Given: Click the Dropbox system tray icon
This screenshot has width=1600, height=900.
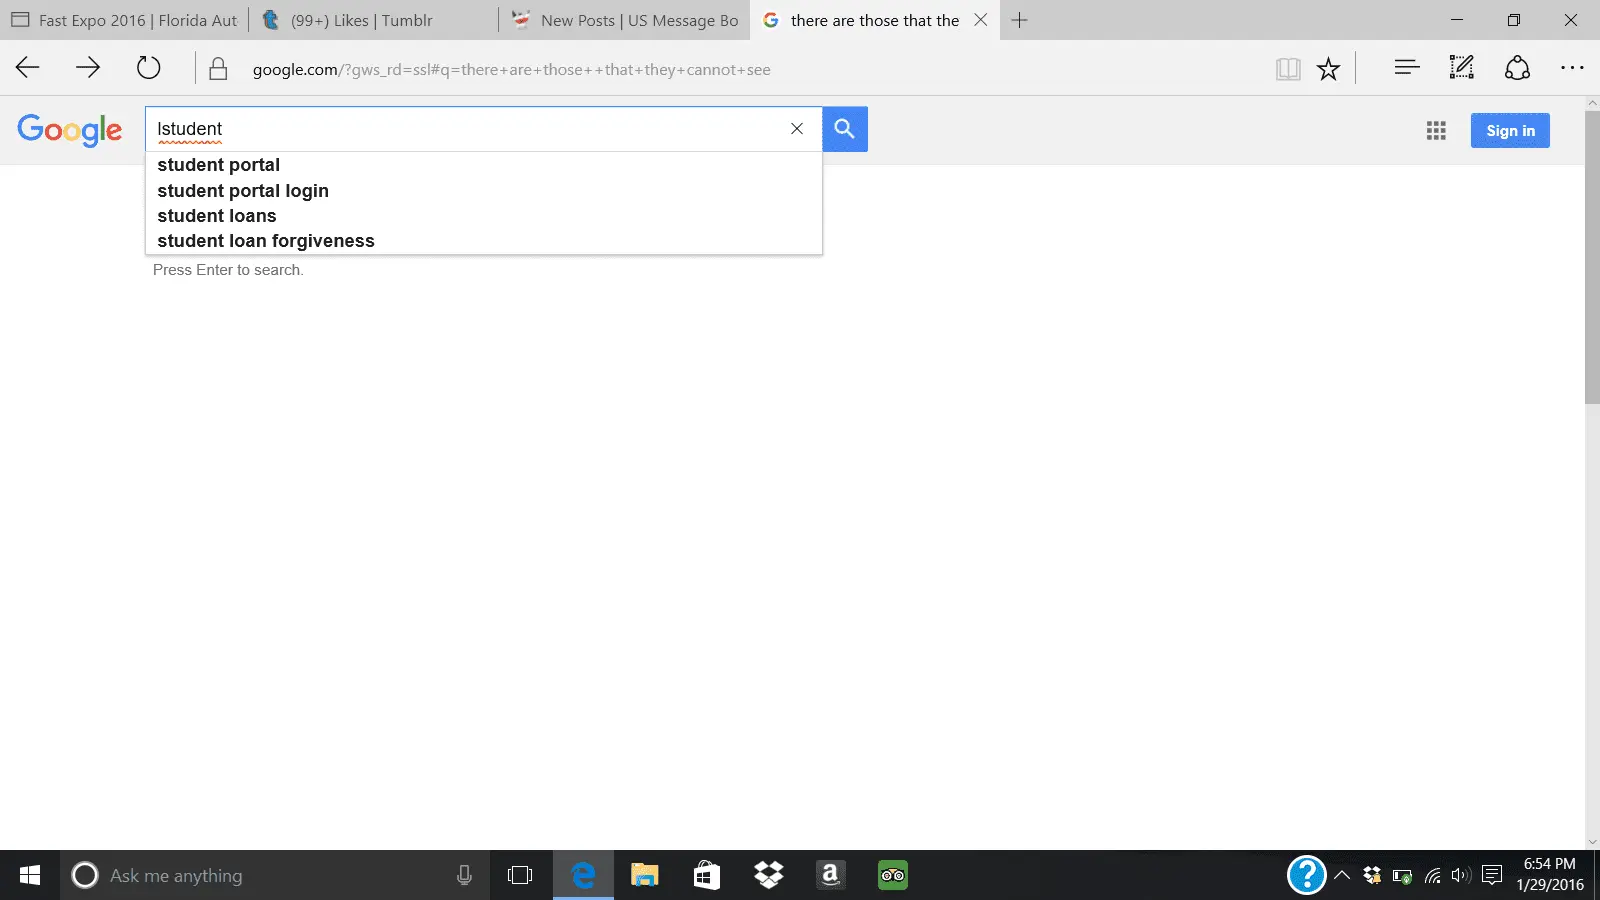Looking at the screenshot, I should tap(1372, 876).
